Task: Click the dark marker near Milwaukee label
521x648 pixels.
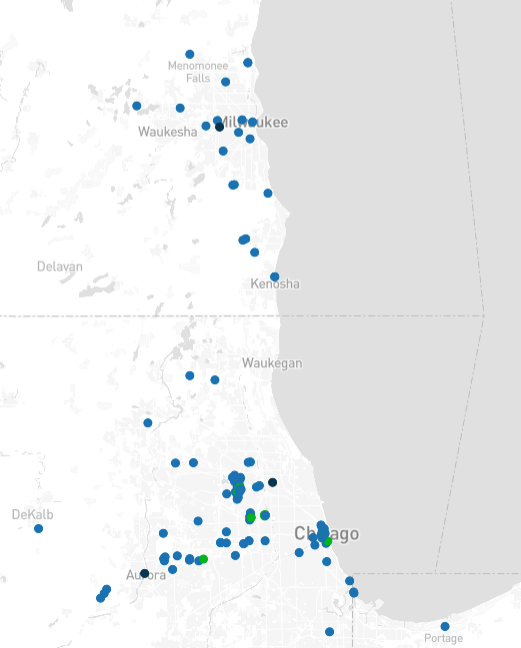Action: coord(219,127)
